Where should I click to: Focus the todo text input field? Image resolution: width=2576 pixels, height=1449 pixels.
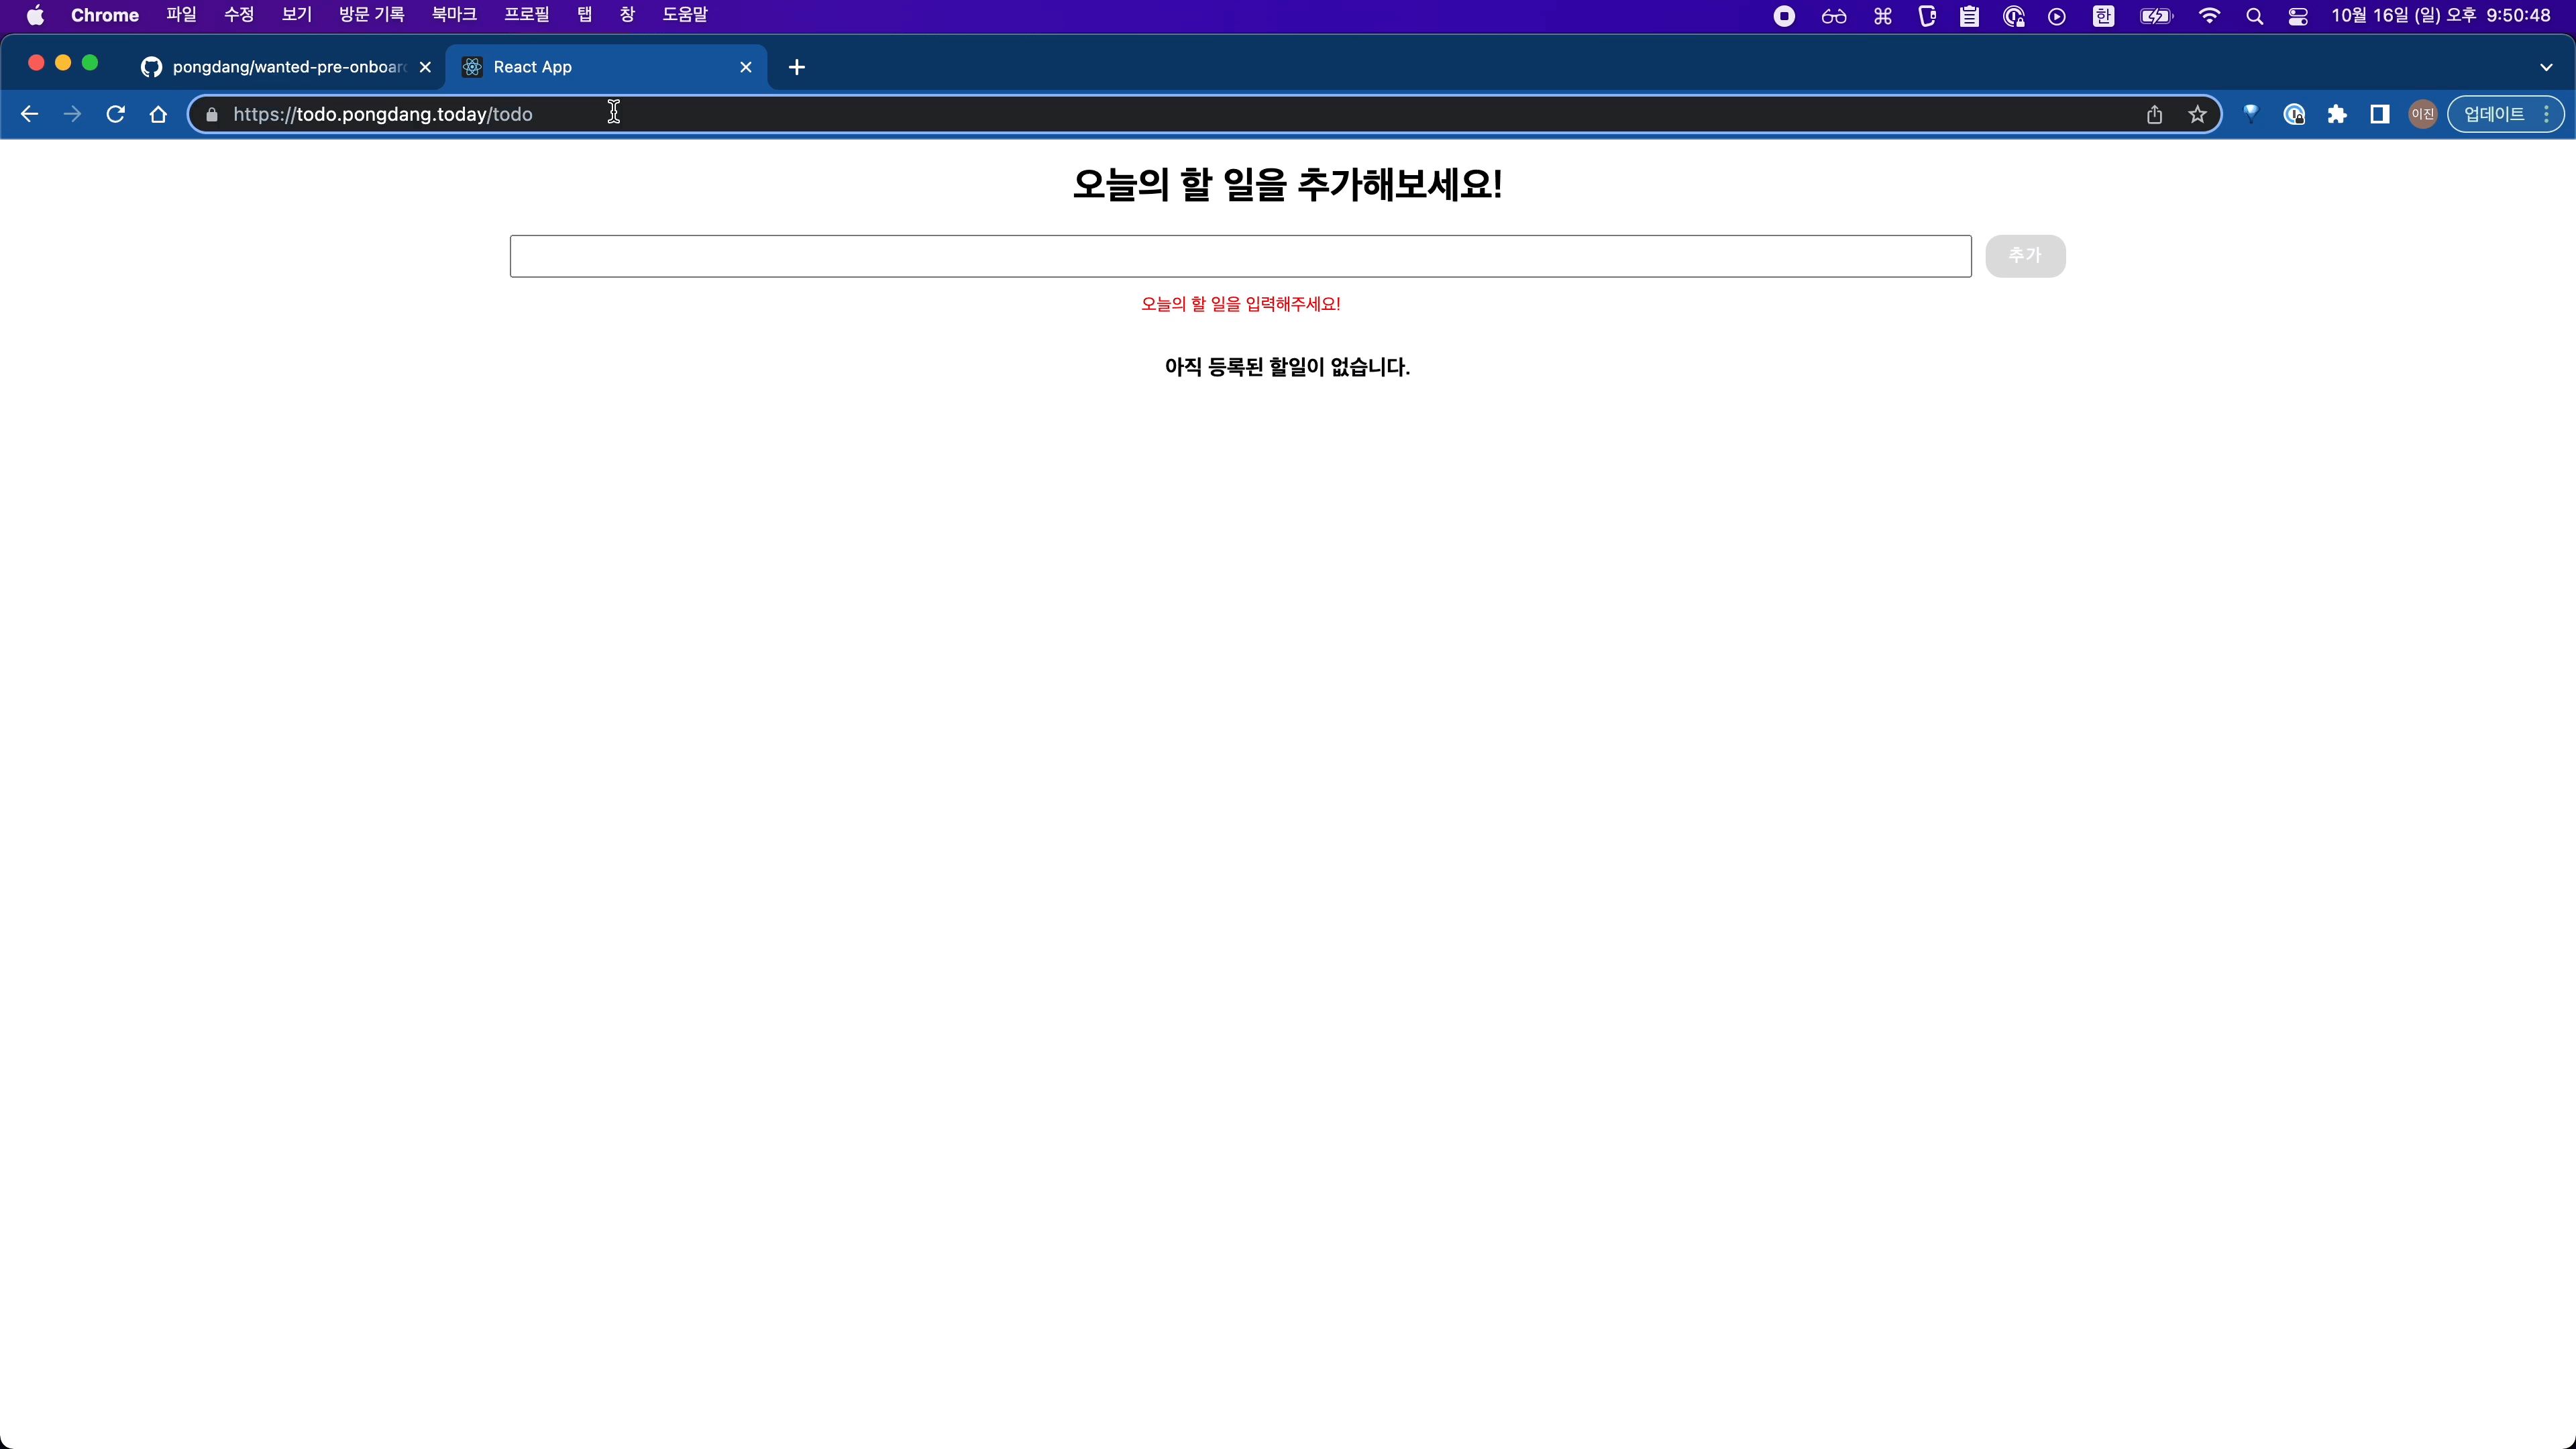click(x=1240, y=256)
